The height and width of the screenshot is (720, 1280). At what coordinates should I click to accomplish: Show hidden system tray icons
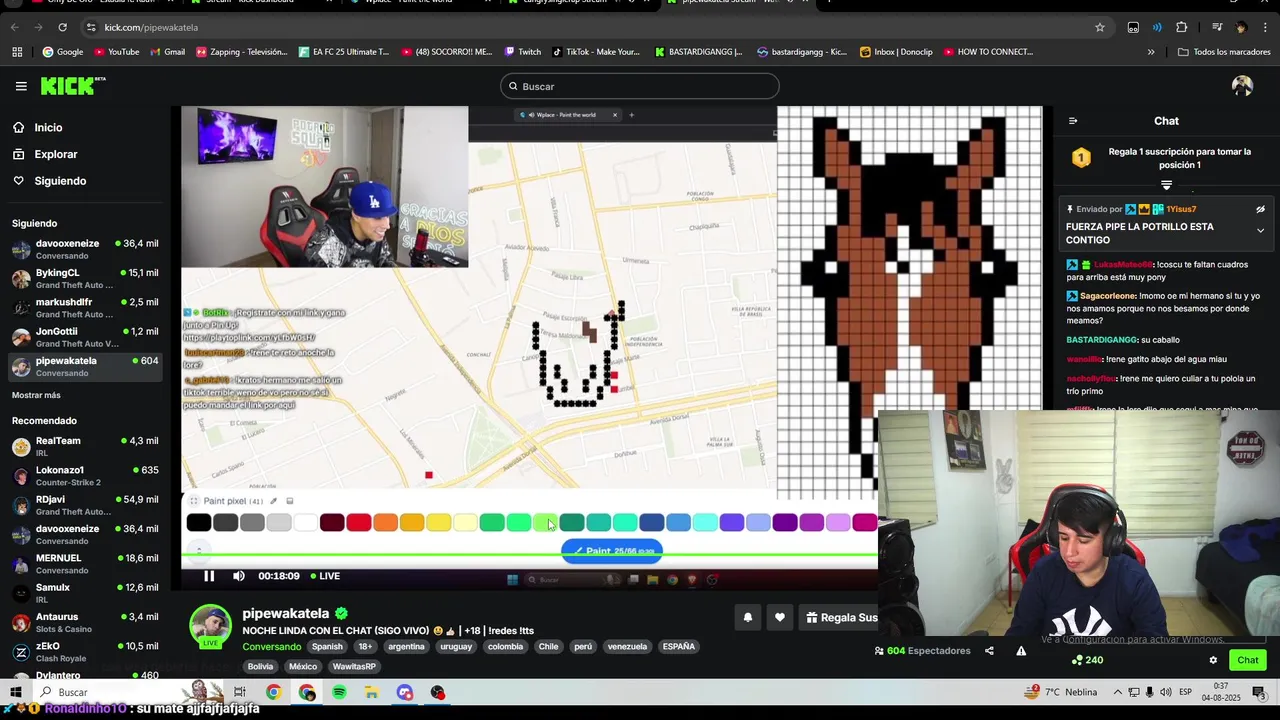coord(1118,692)
